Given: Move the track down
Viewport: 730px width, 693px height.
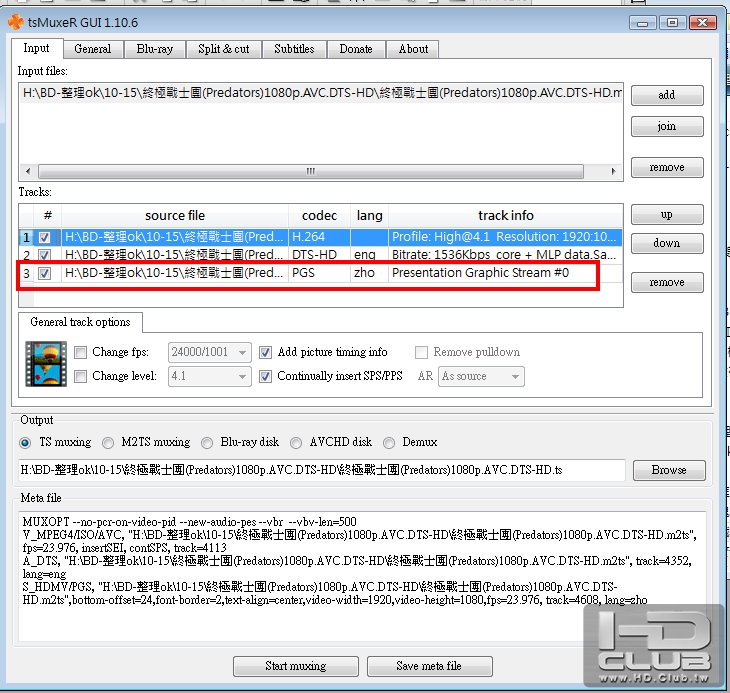Looking at the screenshot, I should tap(667, 243).
